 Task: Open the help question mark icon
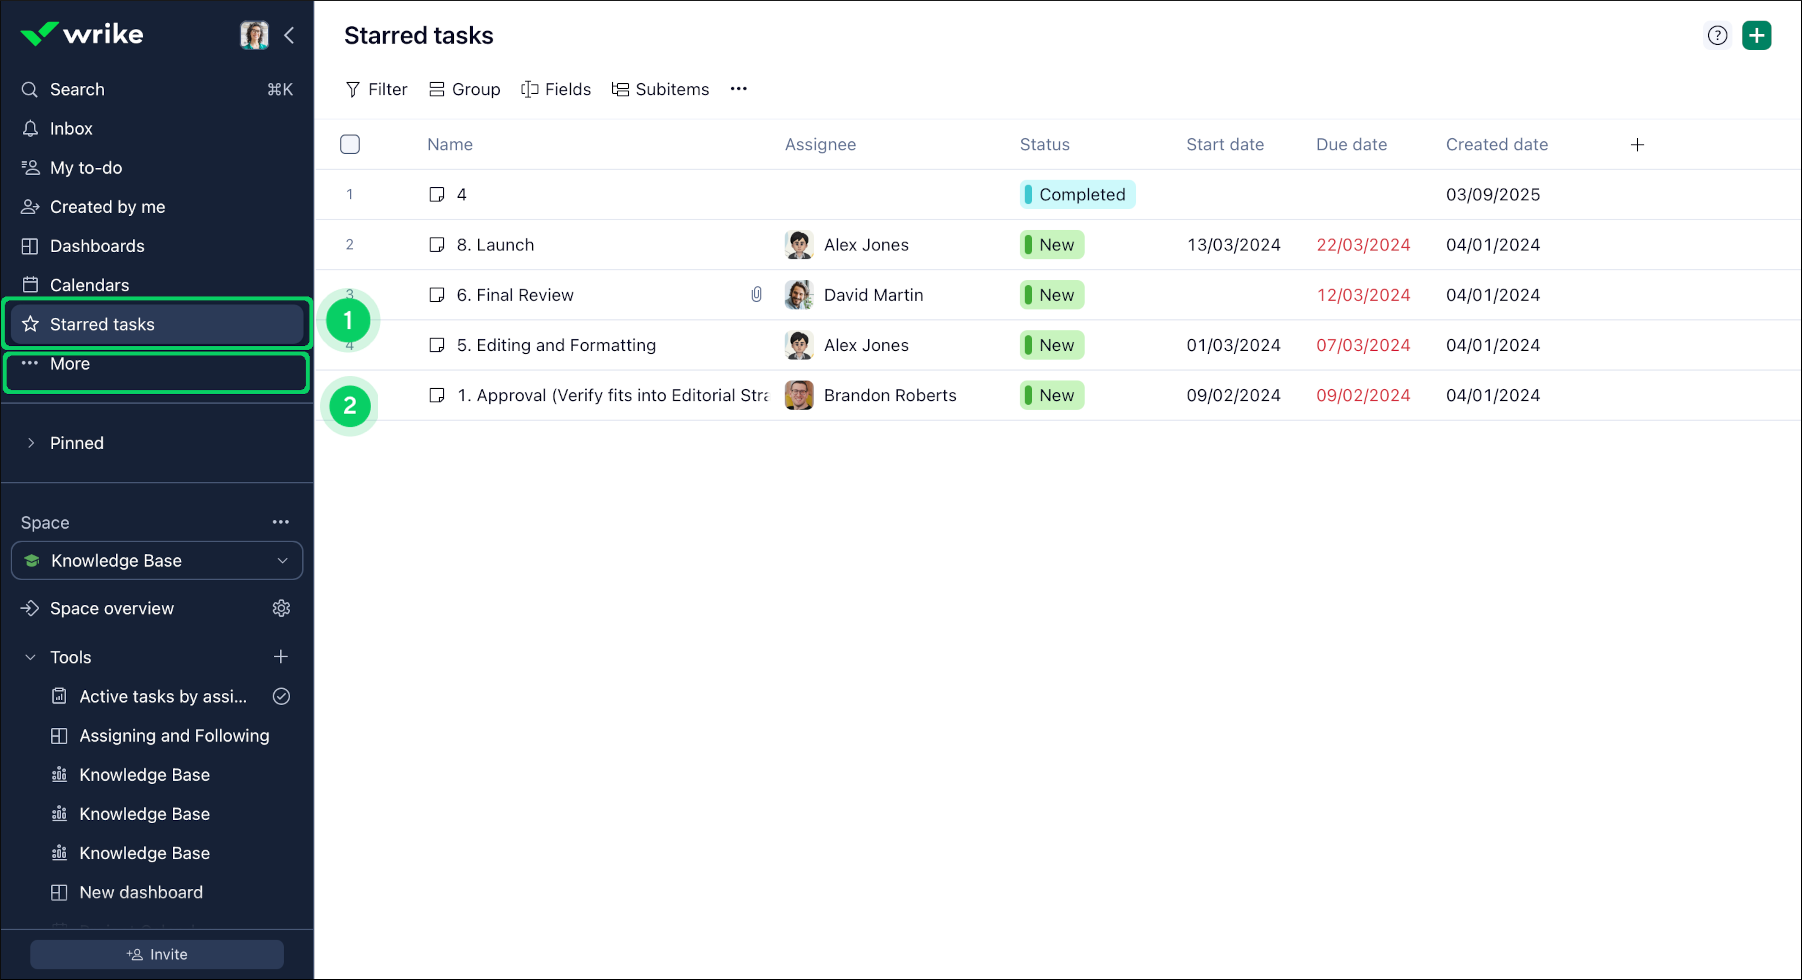1717,35
